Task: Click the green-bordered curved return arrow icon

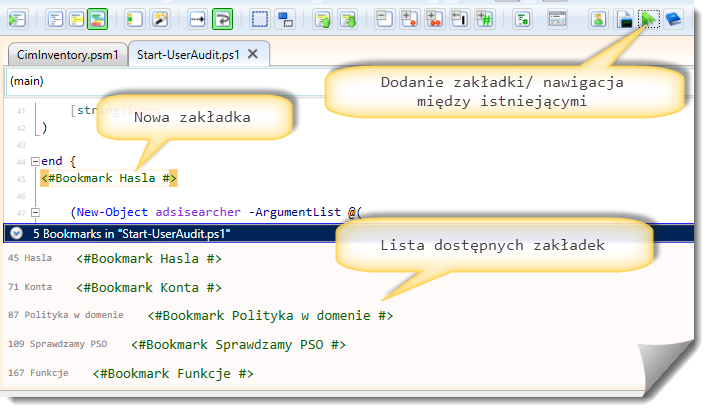Action: (x=222, y=18)
